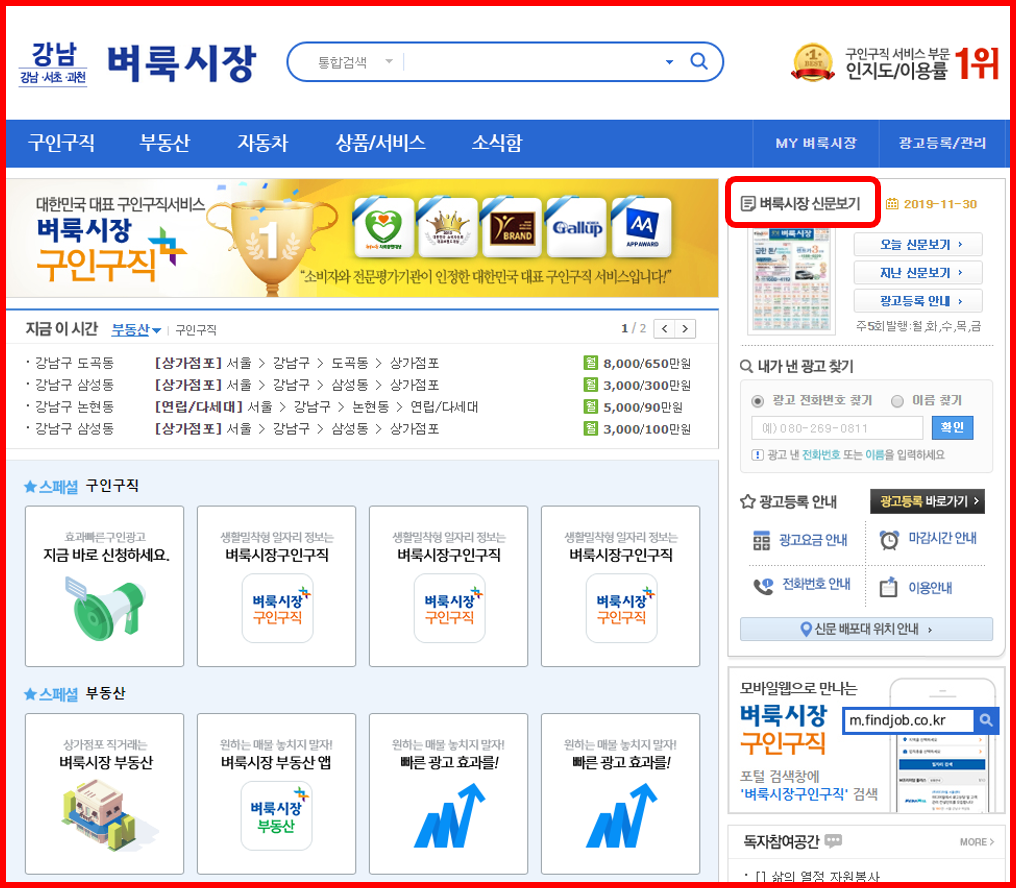The image size is (1016, 888).
Task: Click inside the main search input field
Action: pyautogui.click(x=531, y=62)
